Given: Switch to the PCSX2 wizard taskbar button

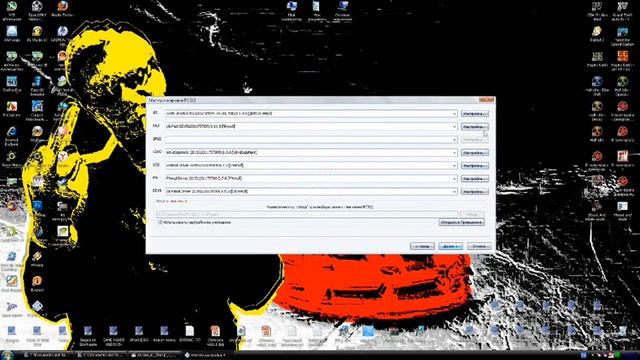Looking at the screenshot, I should 207,355.
